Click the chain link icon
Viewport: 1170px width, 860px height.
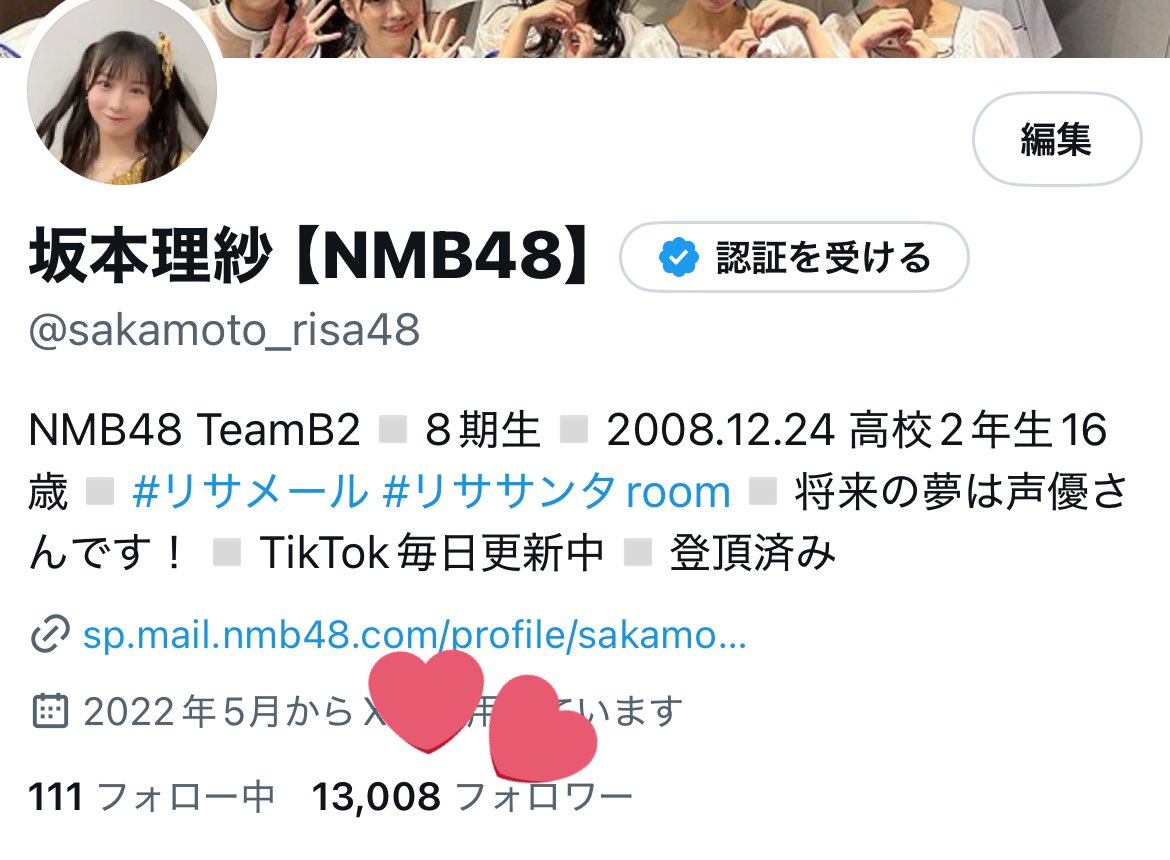(x=50, y=635)
